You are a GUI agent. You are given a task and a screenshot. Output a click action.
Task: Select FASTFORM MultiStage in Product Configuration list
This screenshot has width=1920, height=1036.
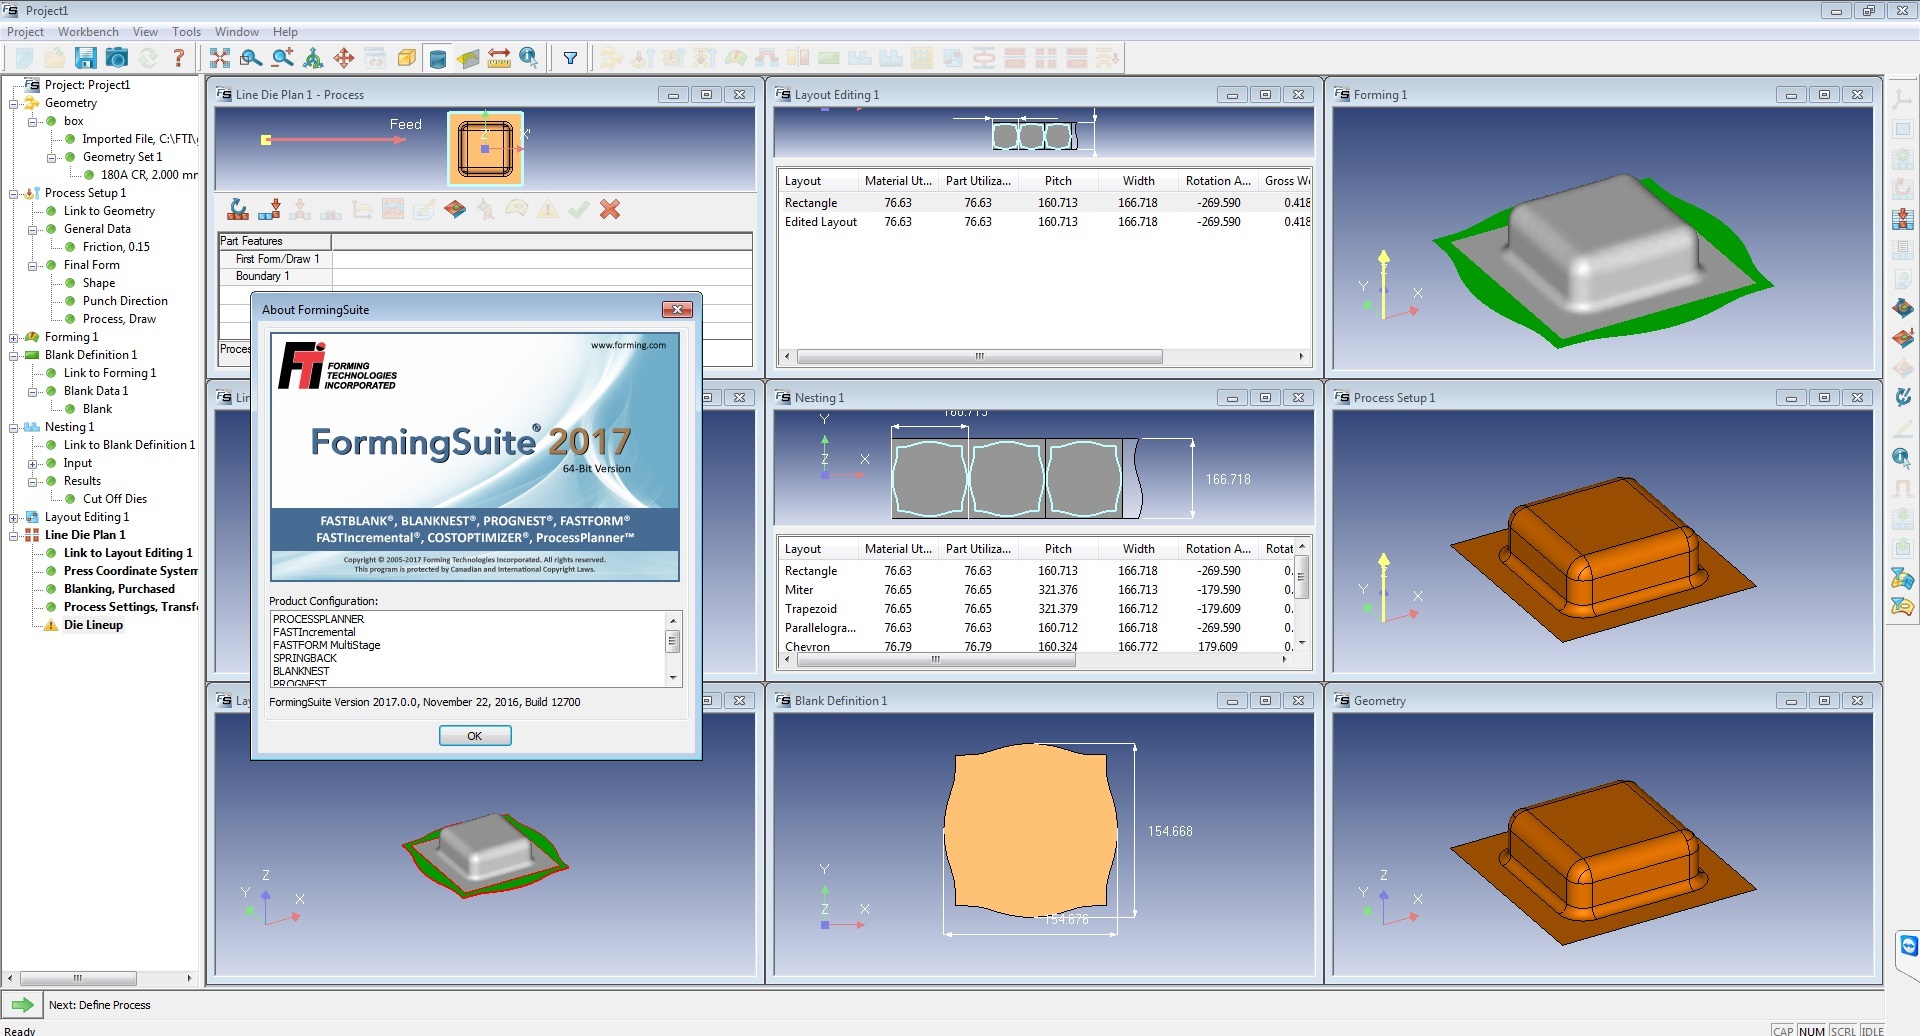(326, 645)
